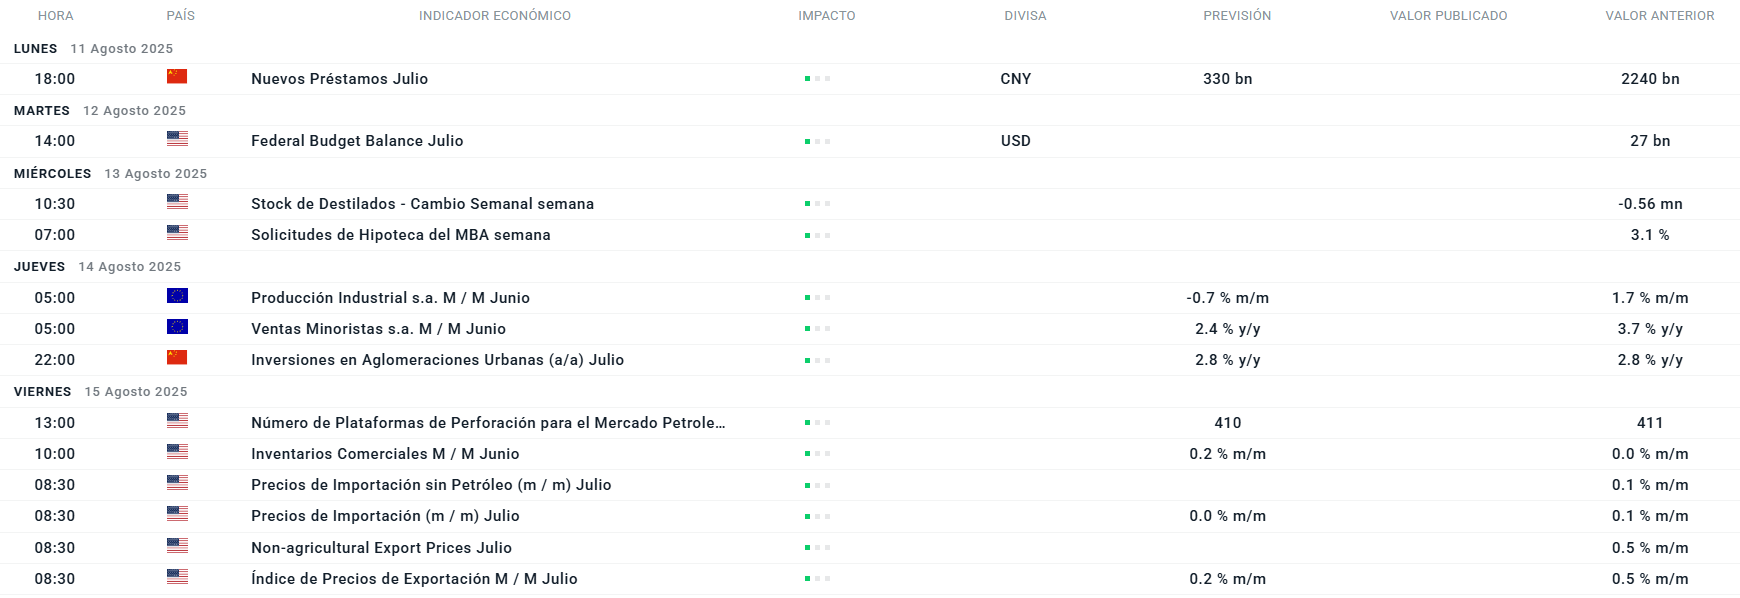1740x598 pixels.
Task: Click the impact level bar for Precios de Importación
Action: coord(816,515)
